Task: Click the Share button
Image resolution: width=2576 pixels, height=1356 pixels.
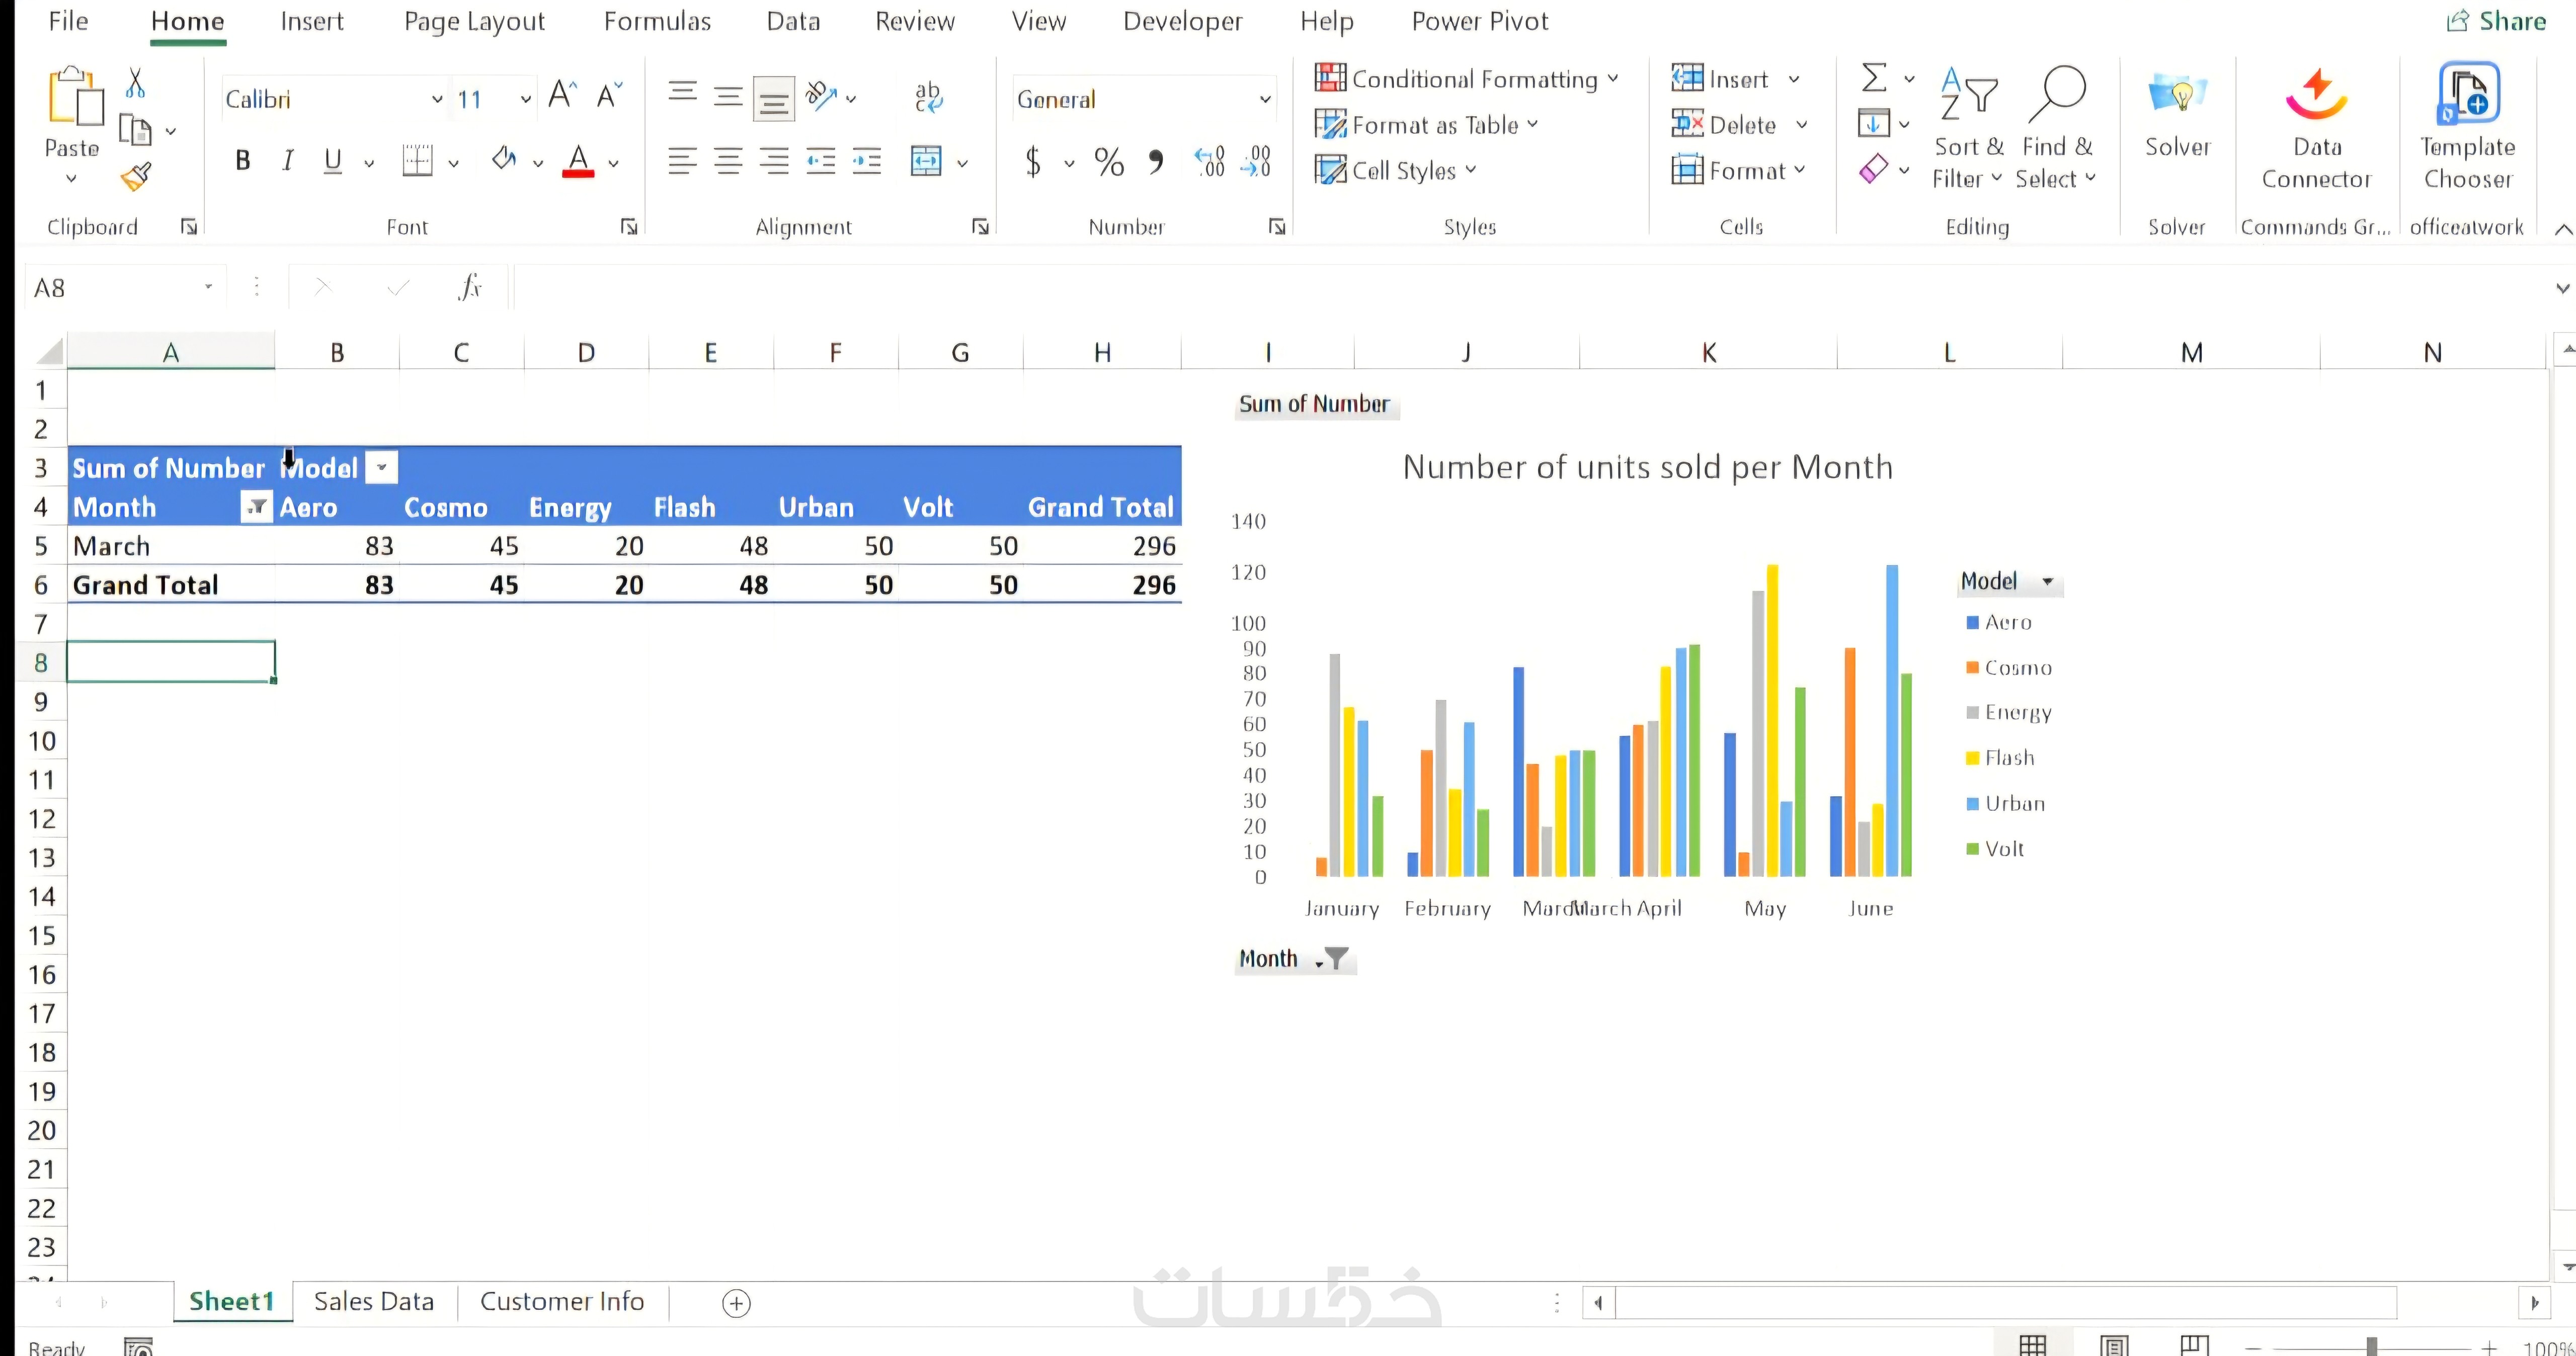Action: click(2496, 21)
